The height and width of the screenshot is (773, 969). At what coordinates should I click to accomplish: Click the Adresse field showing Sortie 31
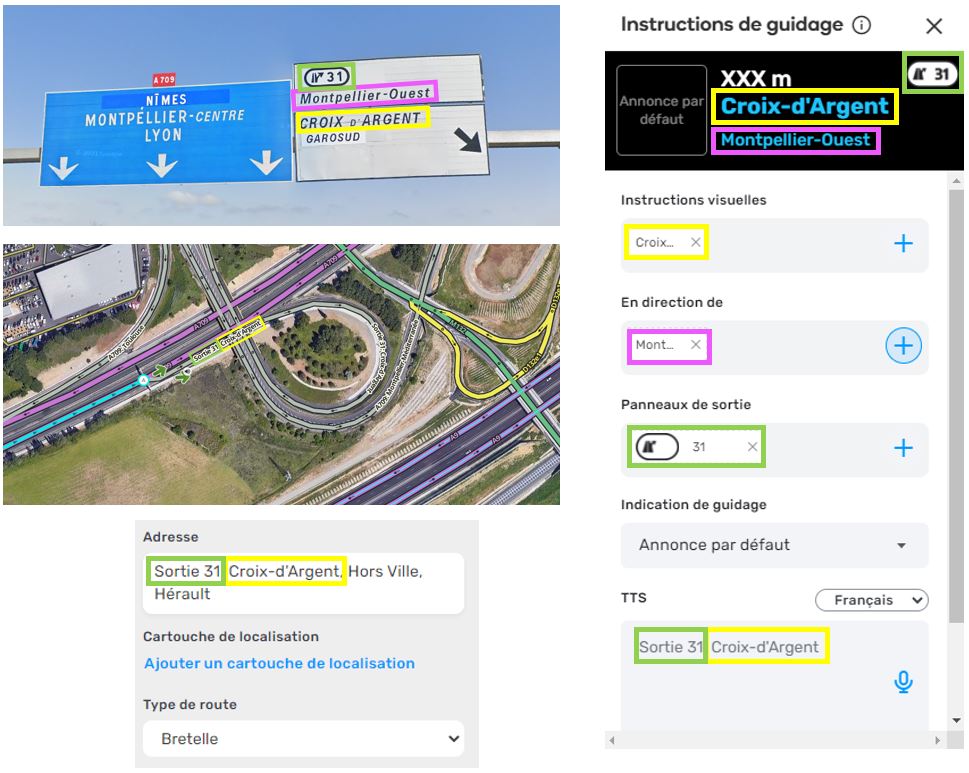(x=303, y=583)
